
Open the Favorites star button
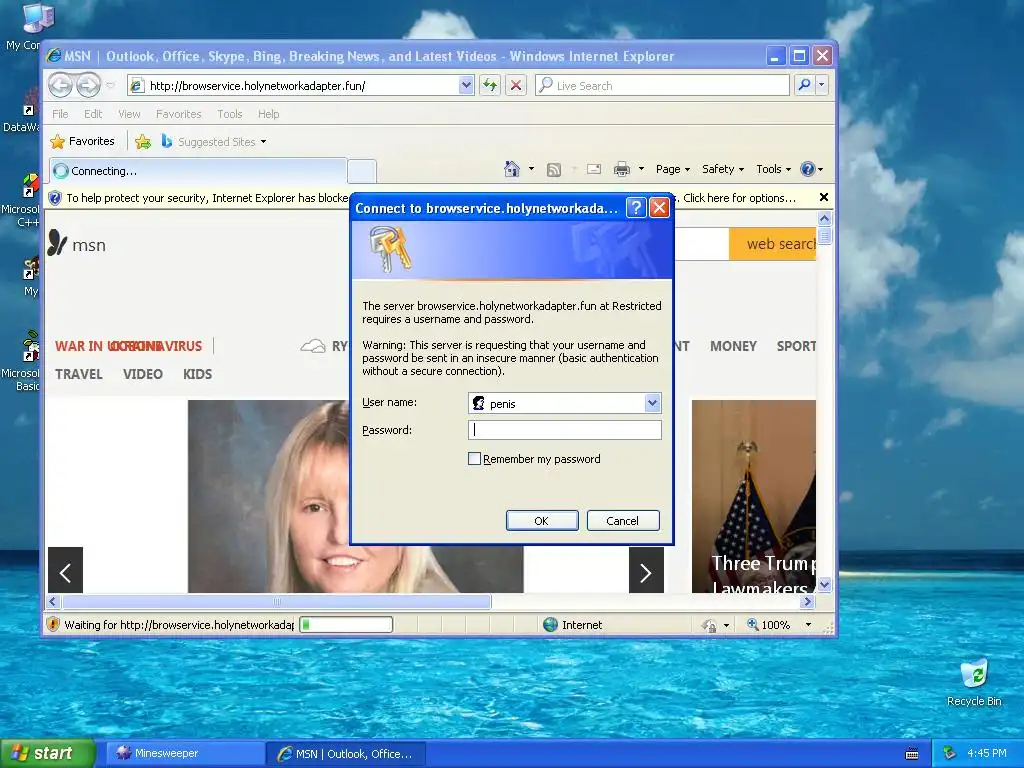[83, 141]
